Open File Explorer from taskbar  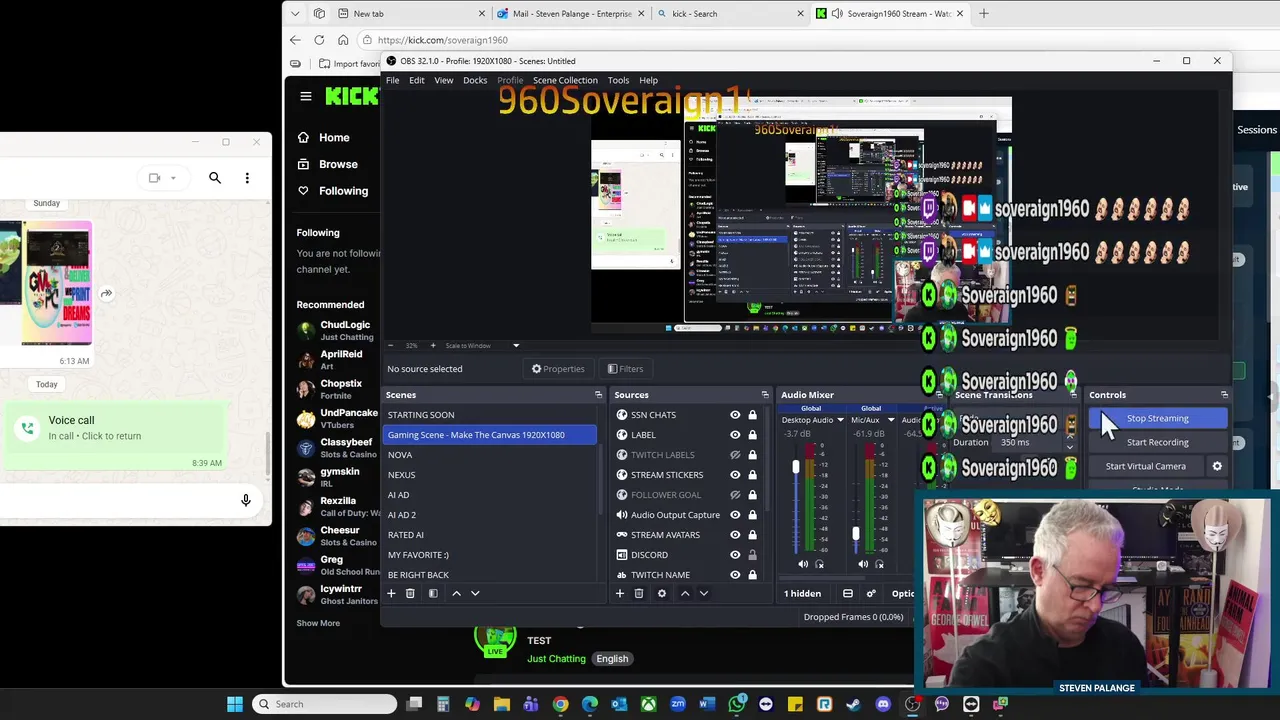click(x=502, y=704)
